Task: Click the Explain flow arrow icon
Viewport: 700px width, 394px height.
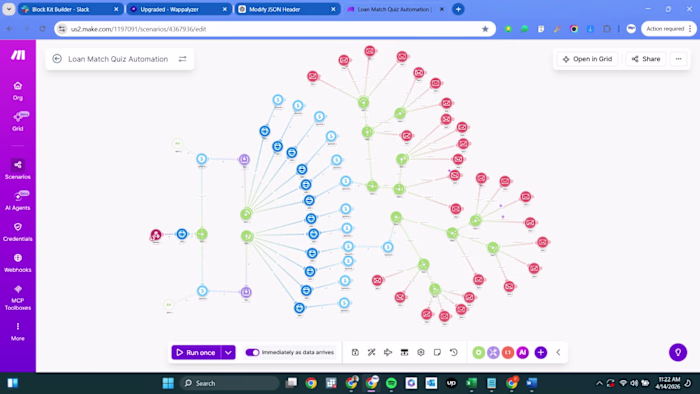Action: pyautogui.click(x=388, y=353)
